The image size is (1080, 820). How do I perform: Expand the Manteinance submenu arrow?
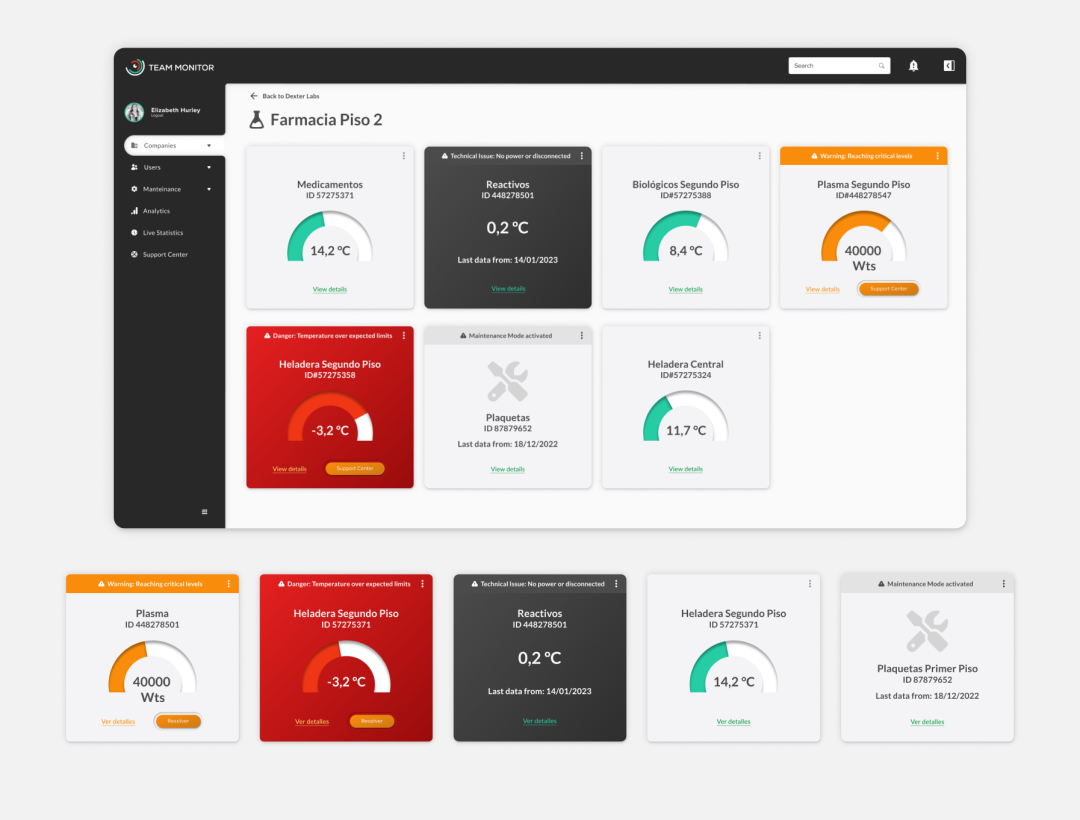[x=209, y=189]
